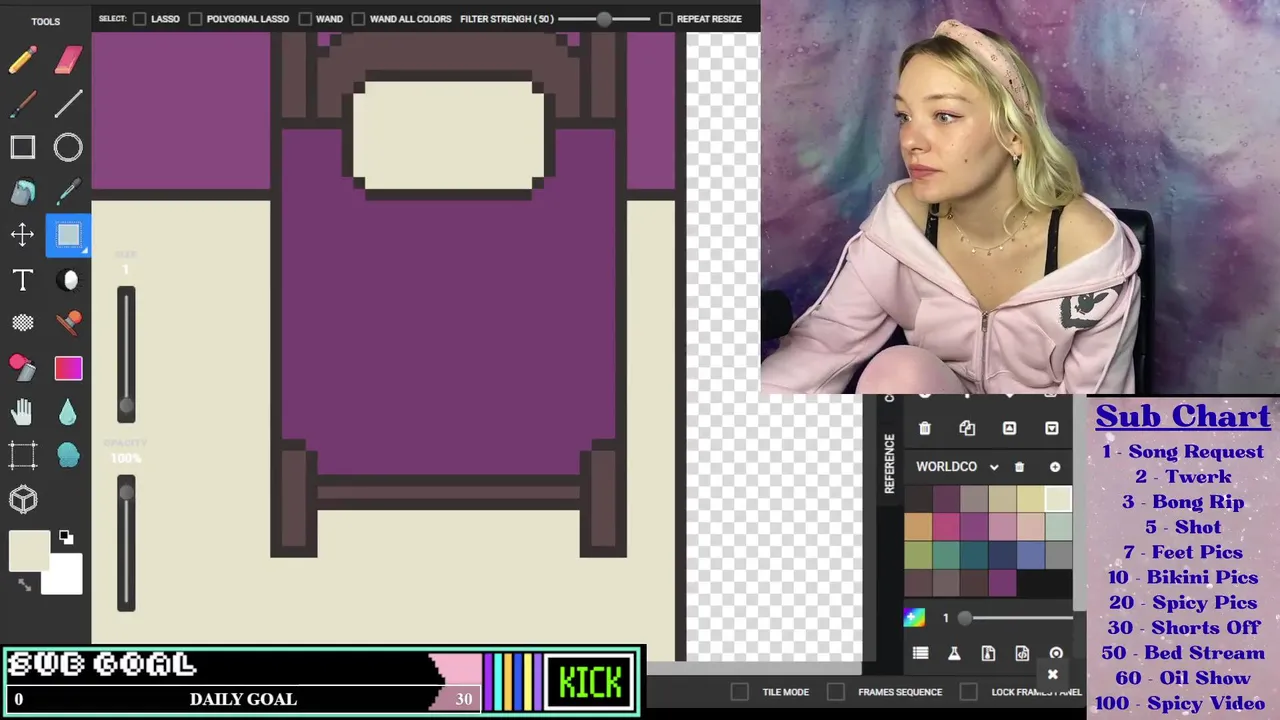Adjust the Filter Strength slider
Image resolution: width=1280 pixels, height=720 pixels.
(x=604, y=18)
